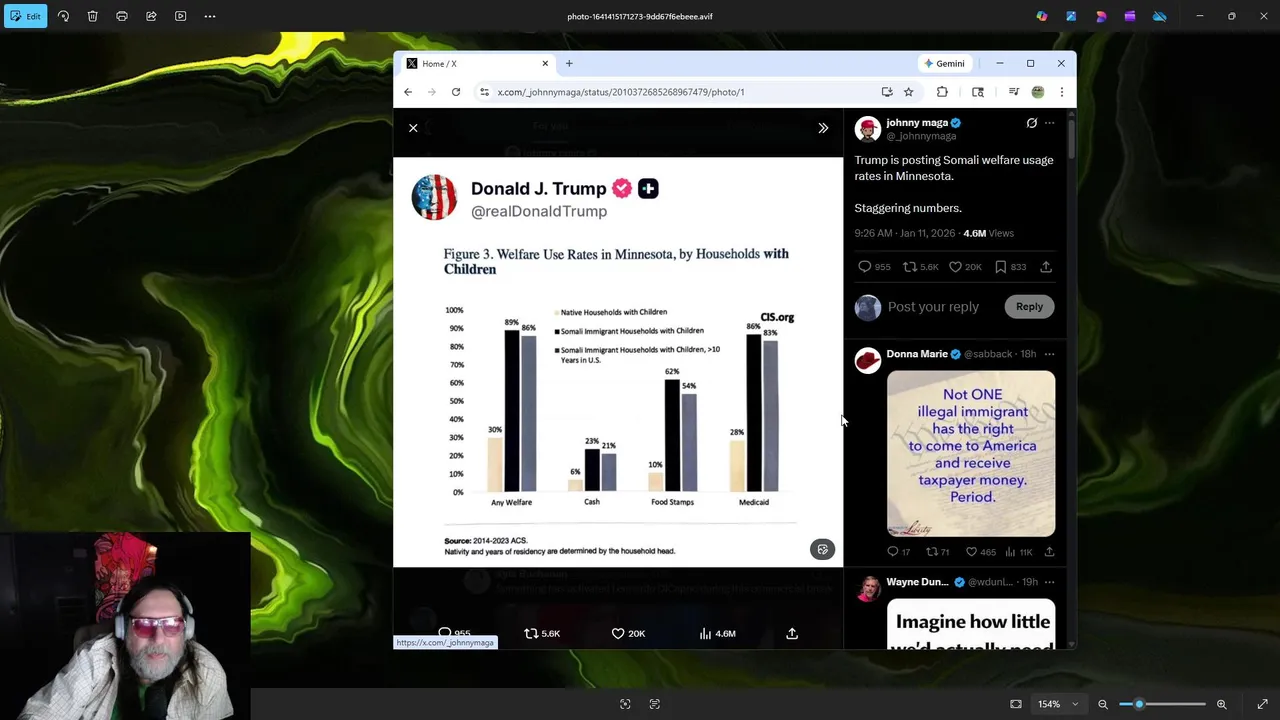The height and width of the screenshot is (720, 1280).
Task: Select the Home / X tab
Action: pos(477,63)
